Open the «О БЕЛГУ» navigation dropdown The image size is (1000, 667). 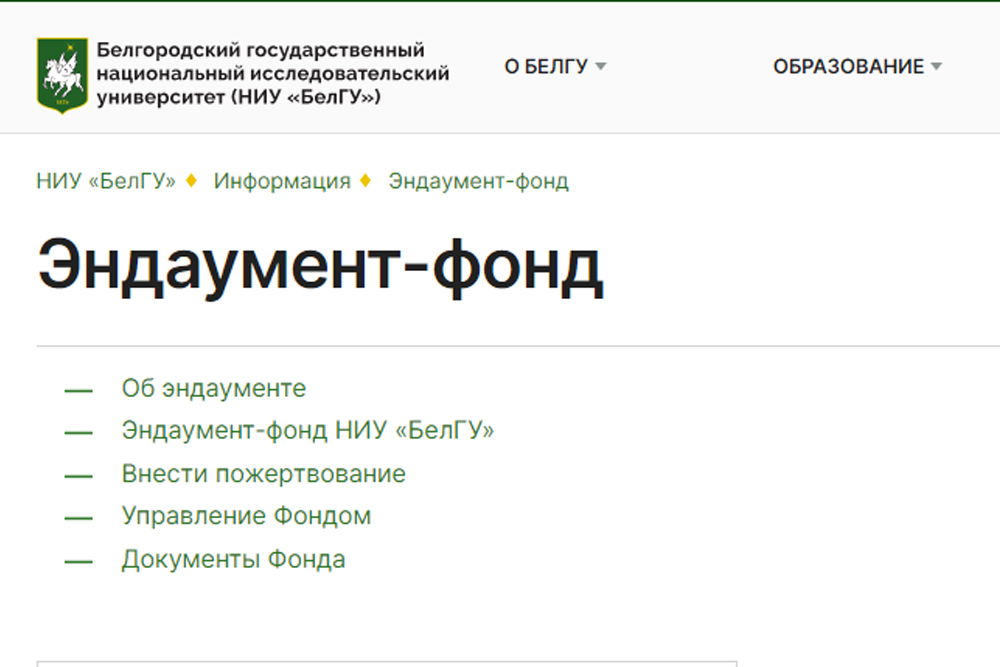tap(548, 66)
